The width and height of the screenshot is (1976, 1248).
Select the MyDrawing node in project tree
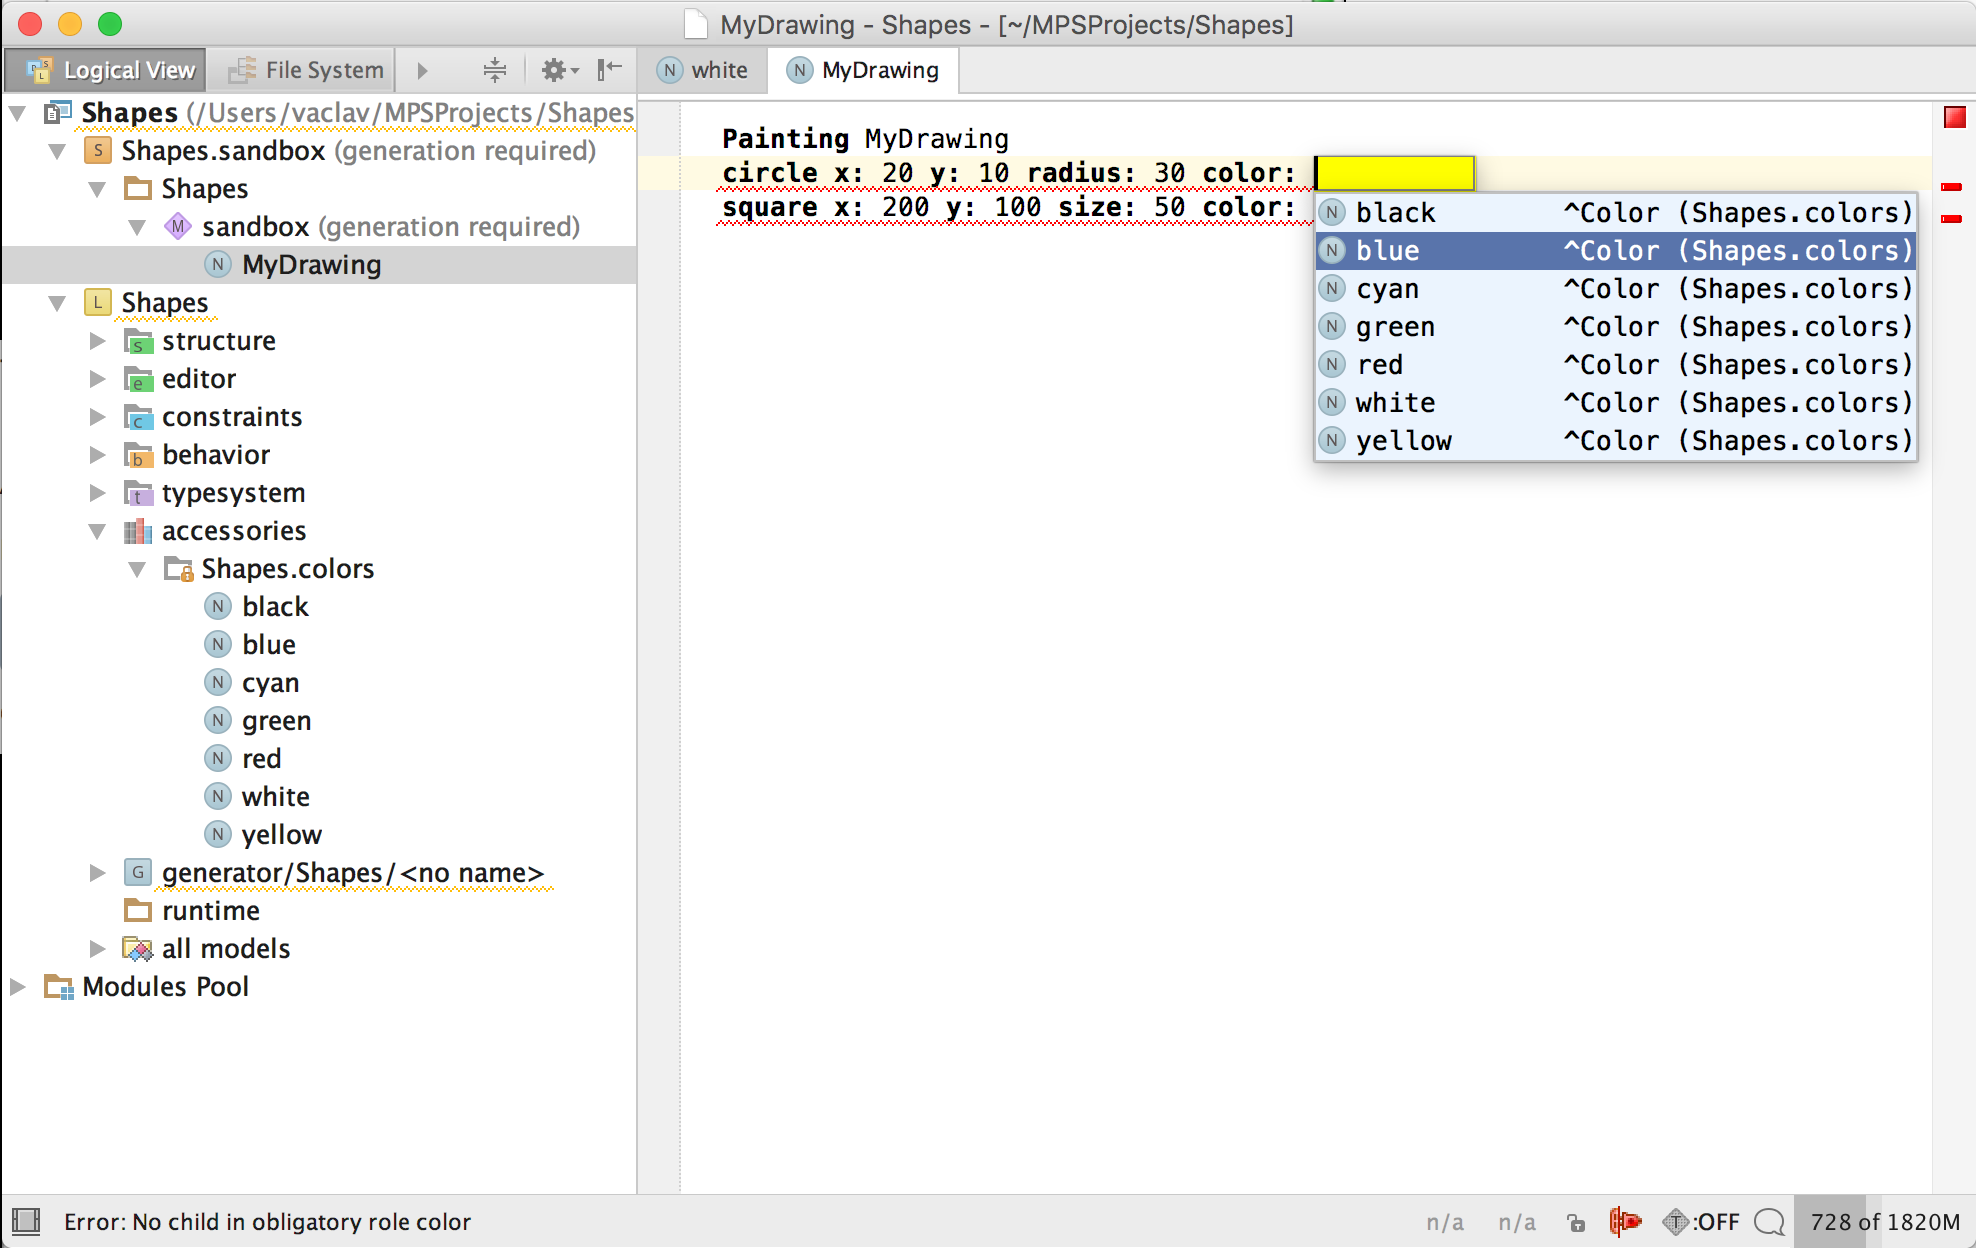(x=311, y=265)
